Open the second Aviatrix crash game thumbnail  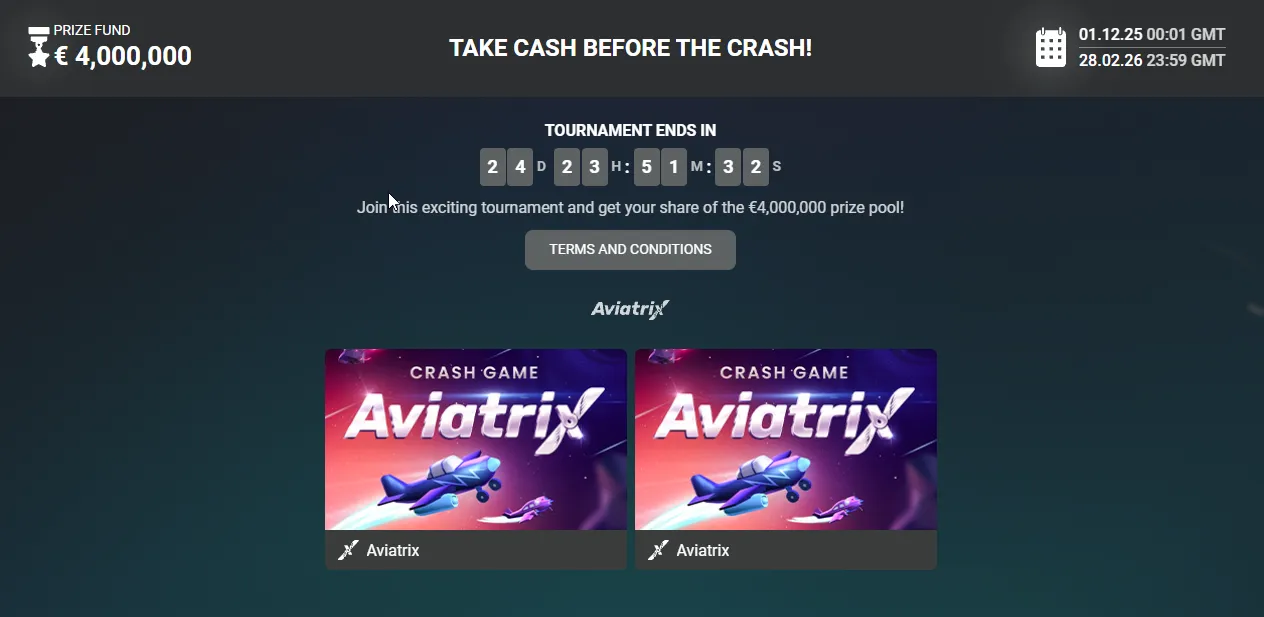[786, 439]
